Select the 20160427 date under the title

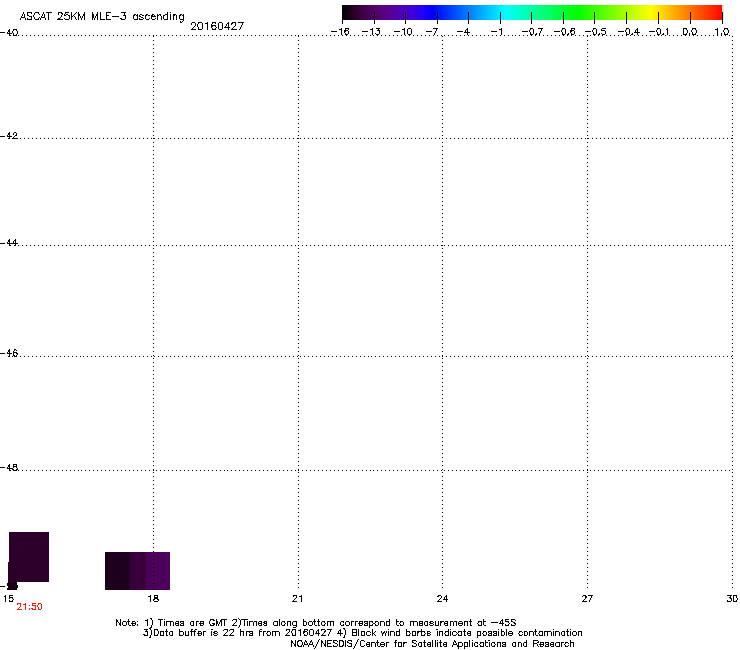217,26
